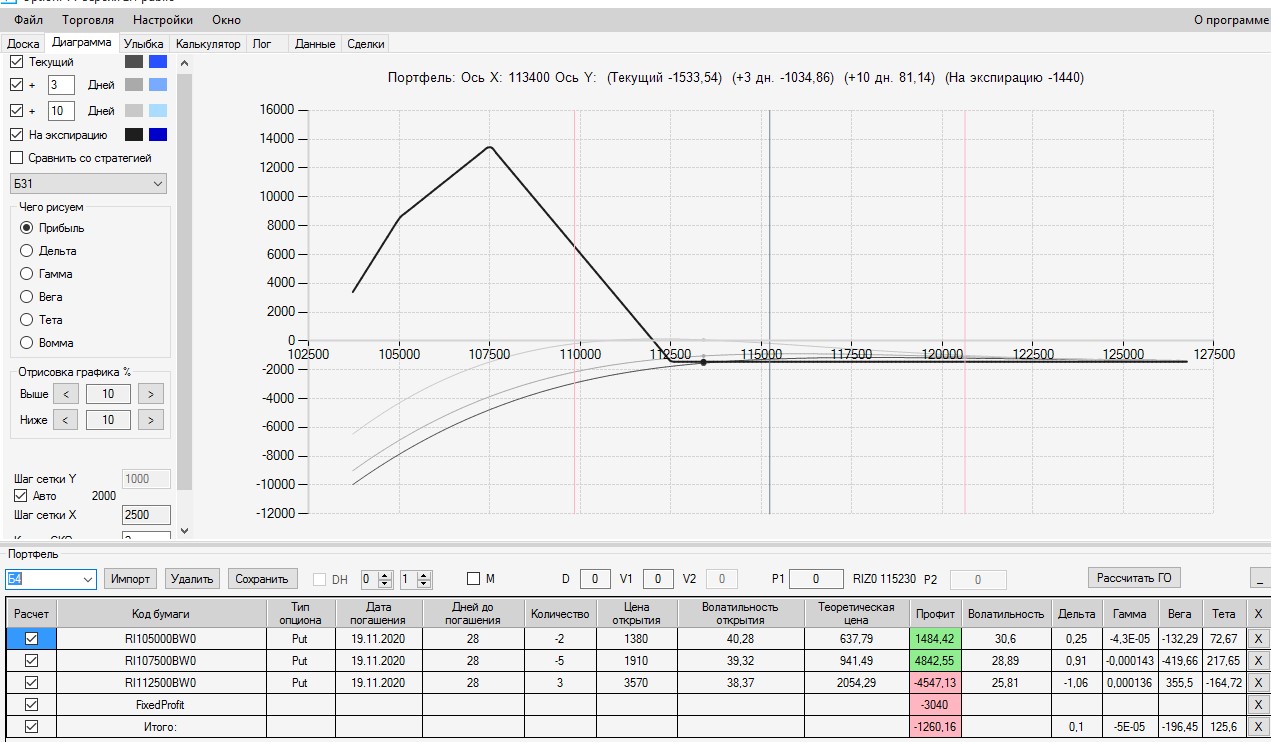Select the Вега radio button

click(x=27, y=297)
